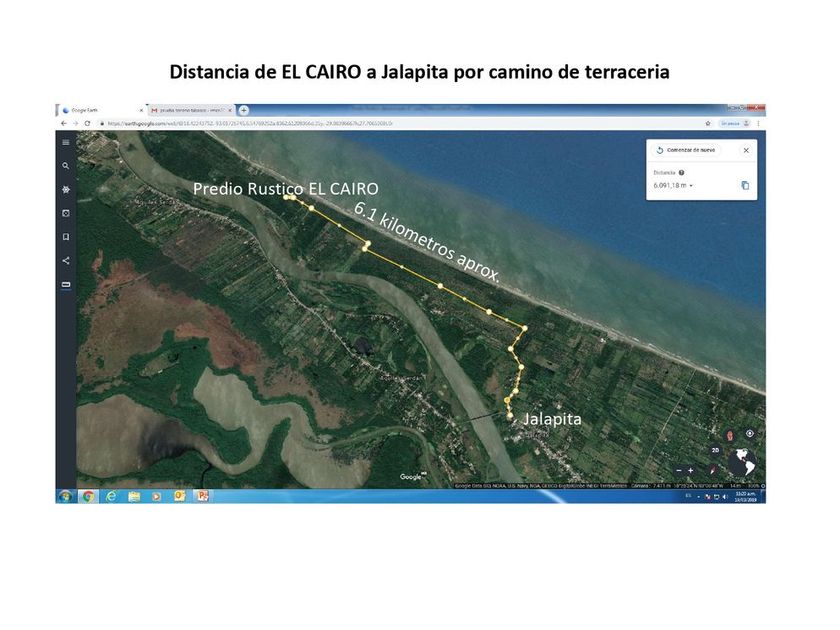Click the I'm Feeling Lucky dice icon
The width and height of the screenshot is (840, 630).
point(66,213)
